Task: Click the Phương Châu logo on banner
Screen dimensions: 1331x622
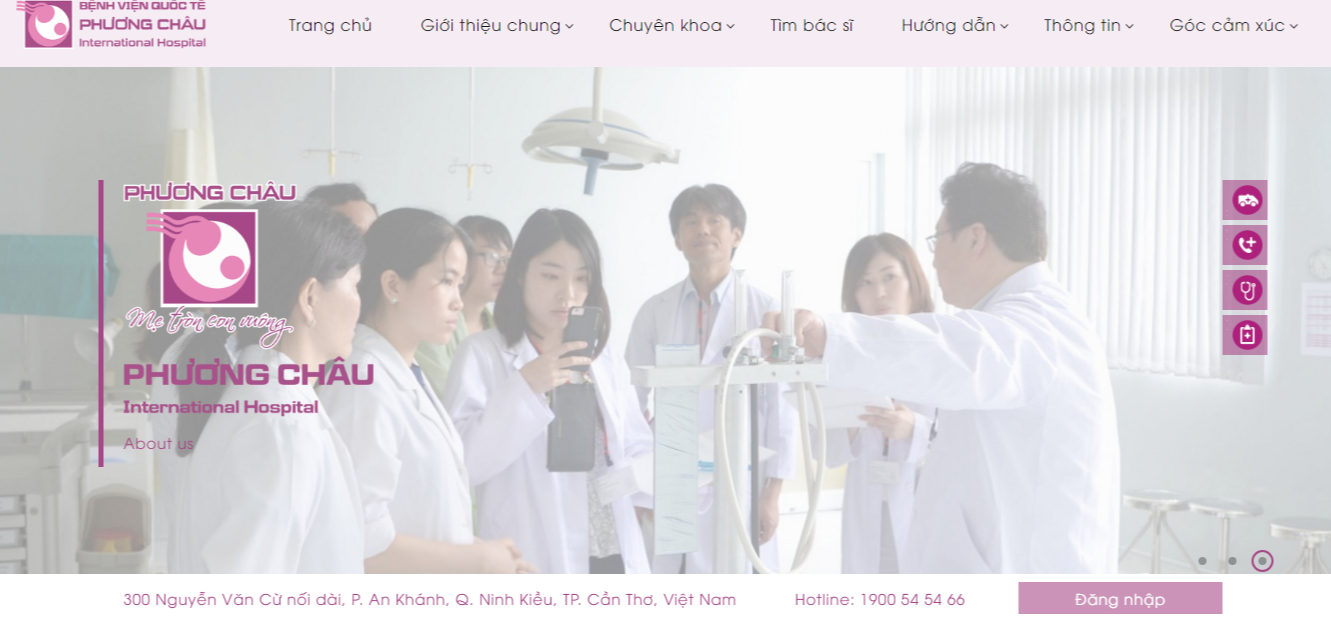Action: coord(209,264)
